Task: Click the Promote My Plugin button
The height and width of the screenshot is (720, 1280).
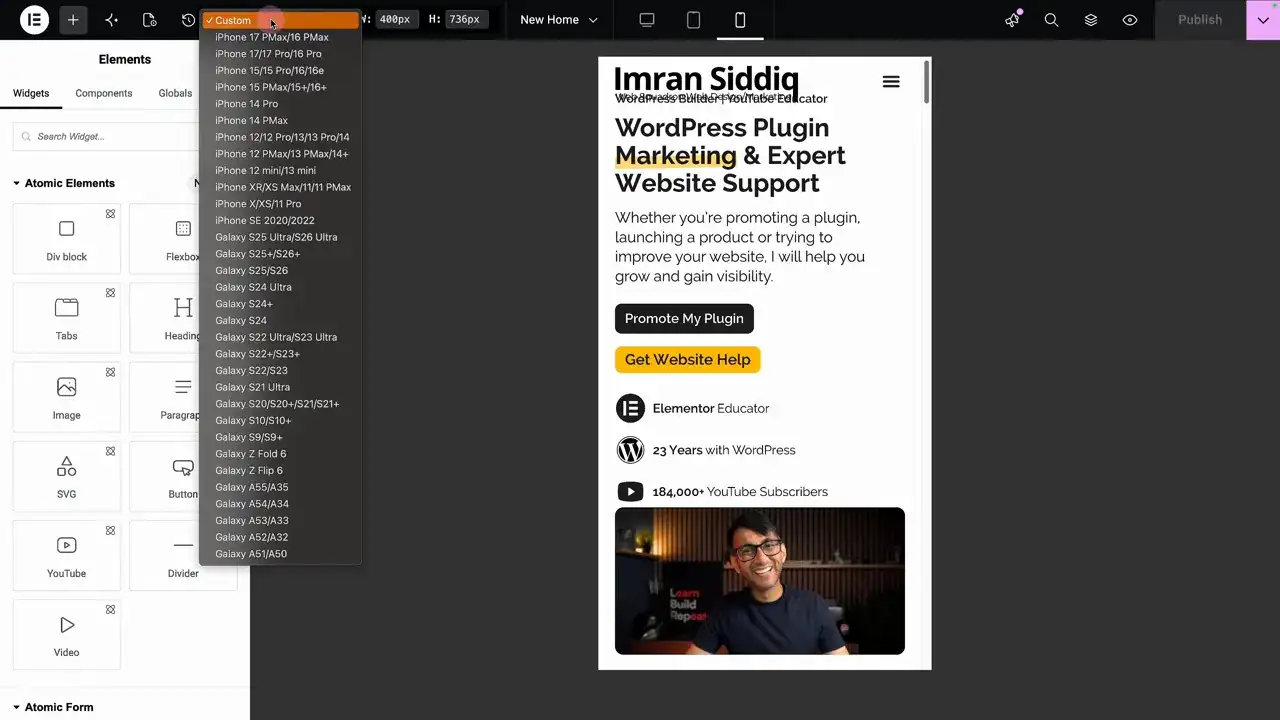Action: (x=684, y=318)
